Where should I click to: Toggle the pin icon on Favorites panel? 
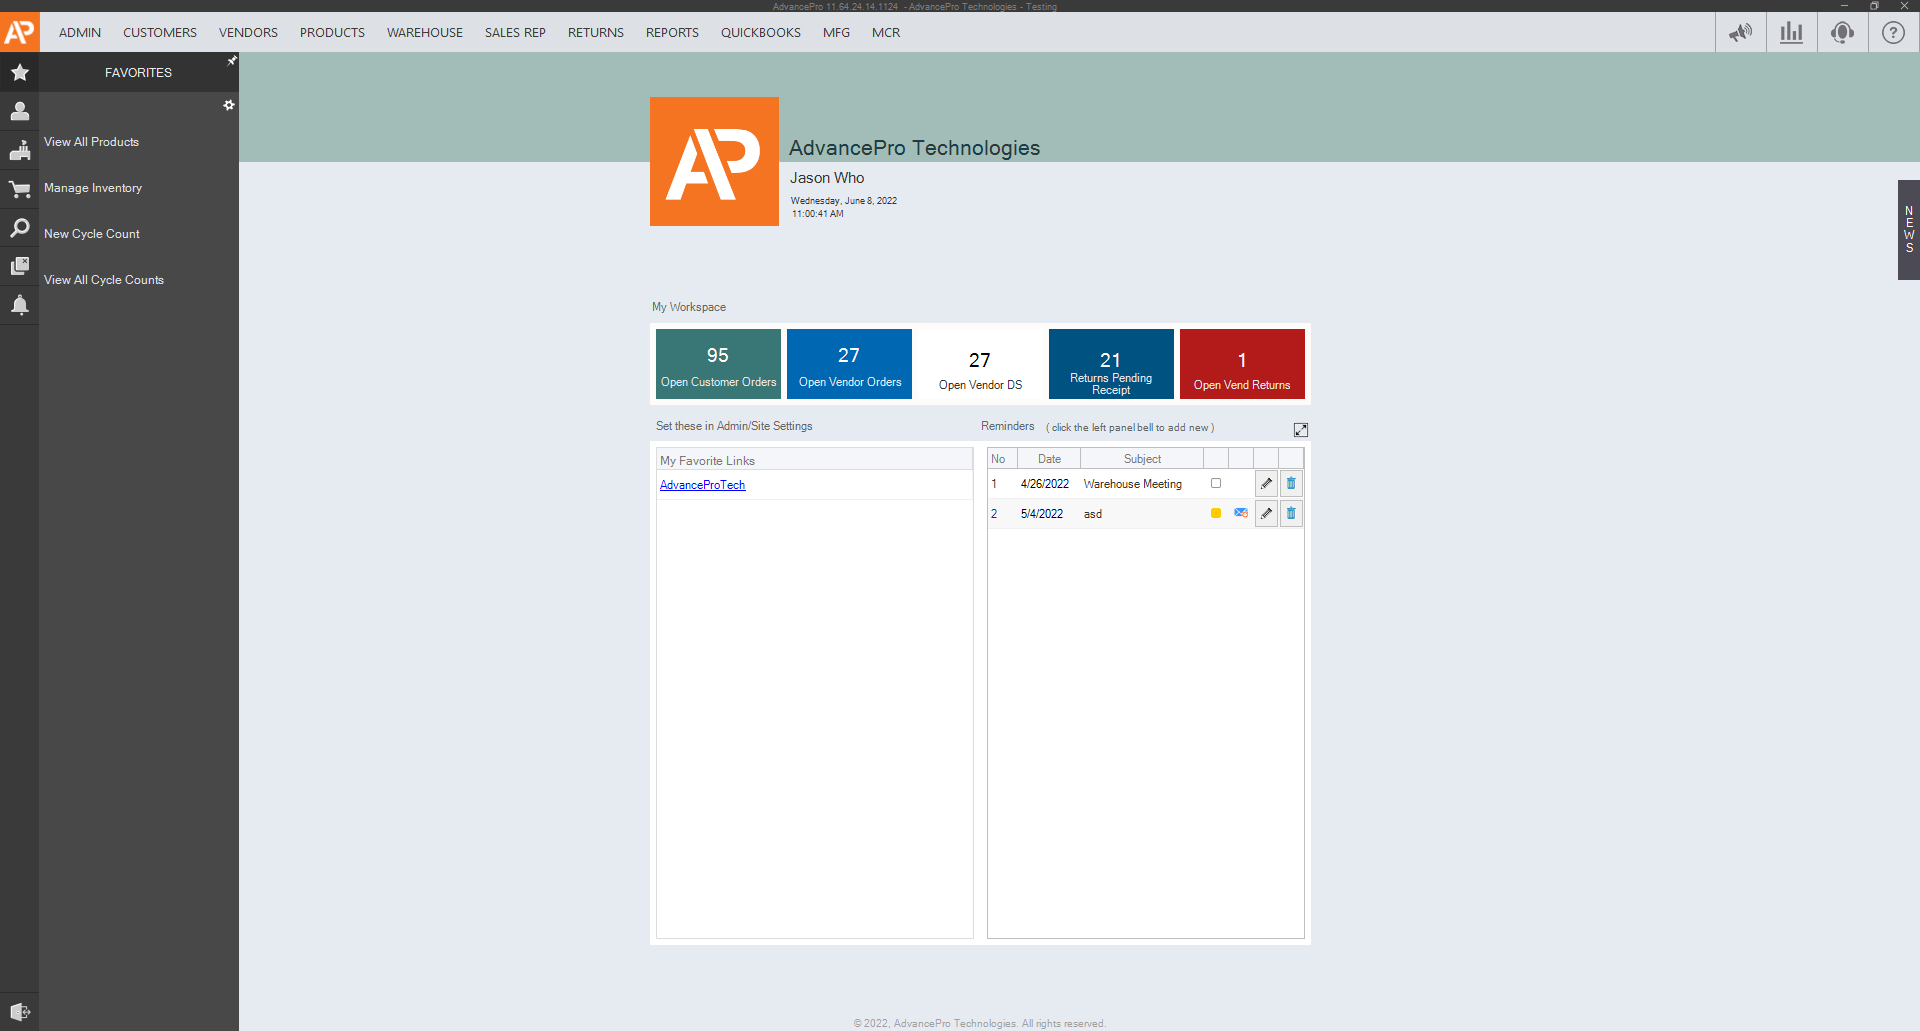232,61
